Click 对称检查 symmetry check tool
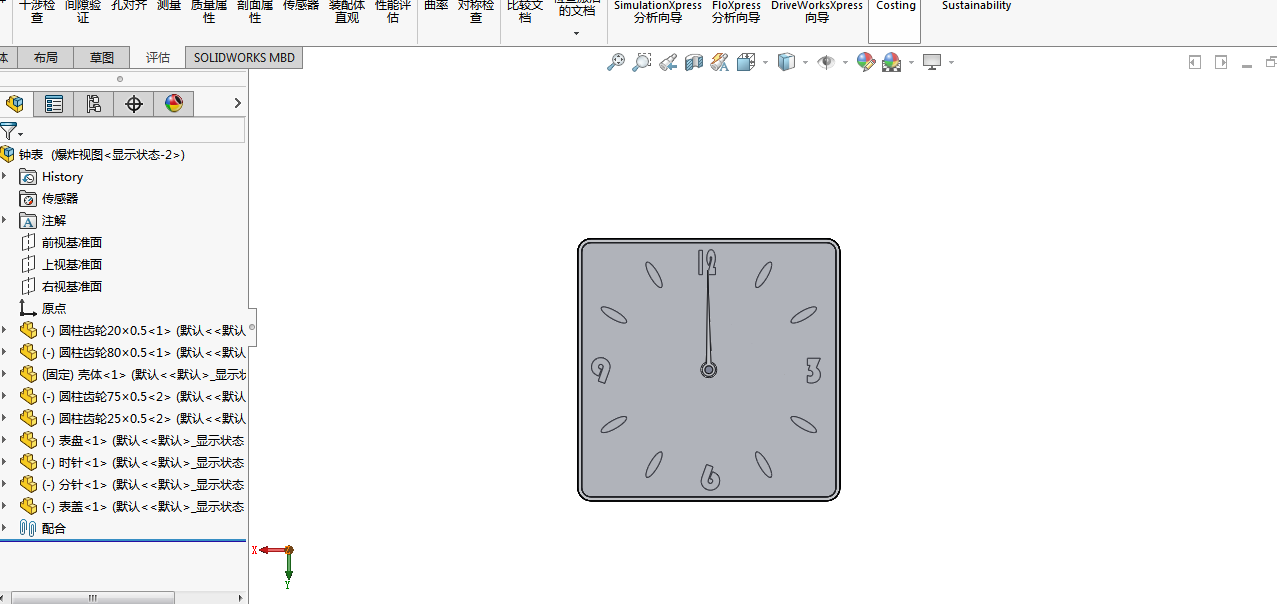The width and height of the screenshot is (1277, 604). pos(476,11)
